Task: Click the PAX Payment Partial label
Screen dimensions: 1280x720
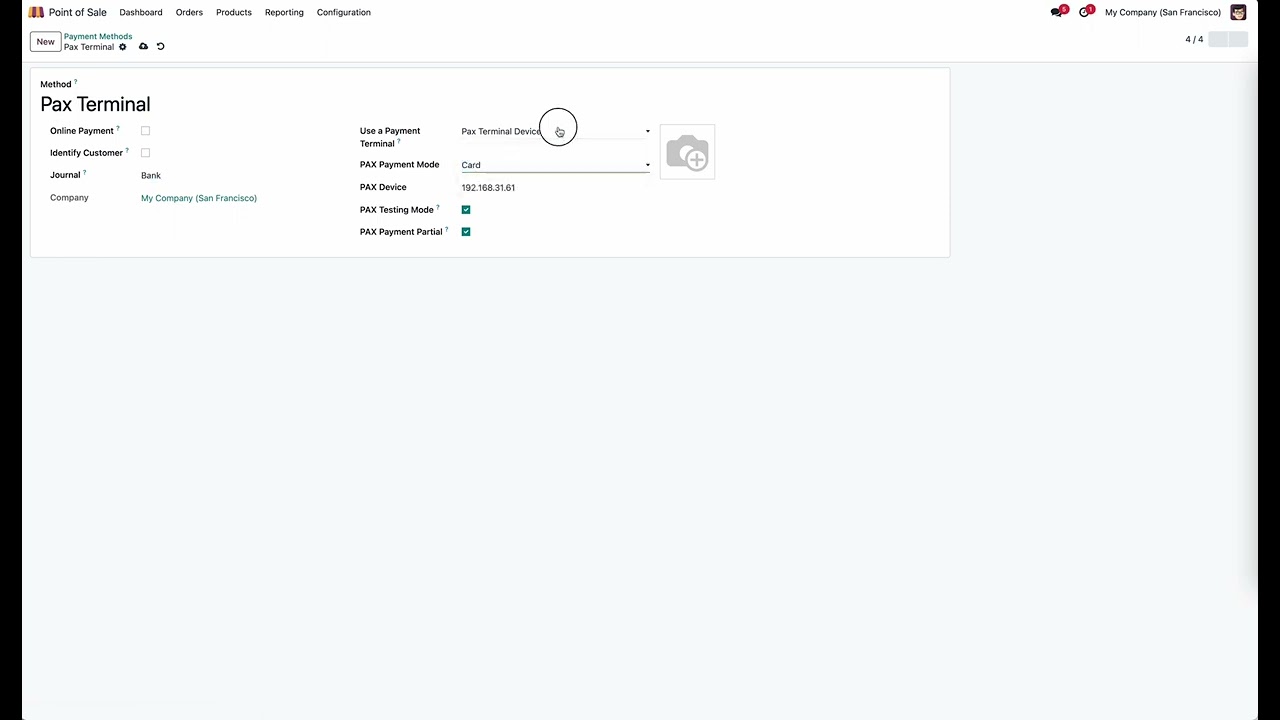Action: 401,232
